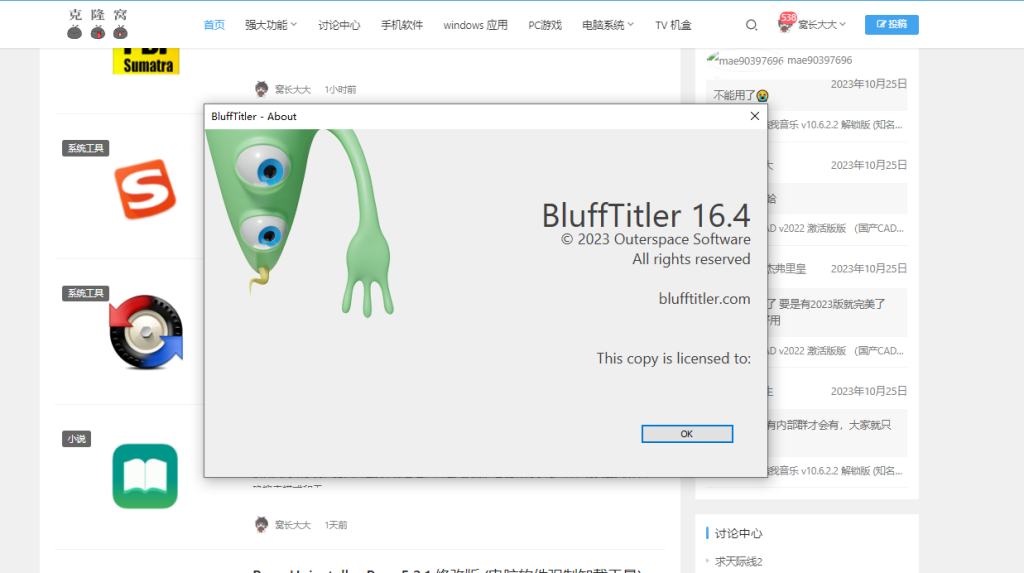Open the TV 机盒 section
This screenshot has width=1024, height=573.
(x=673, y=25)
